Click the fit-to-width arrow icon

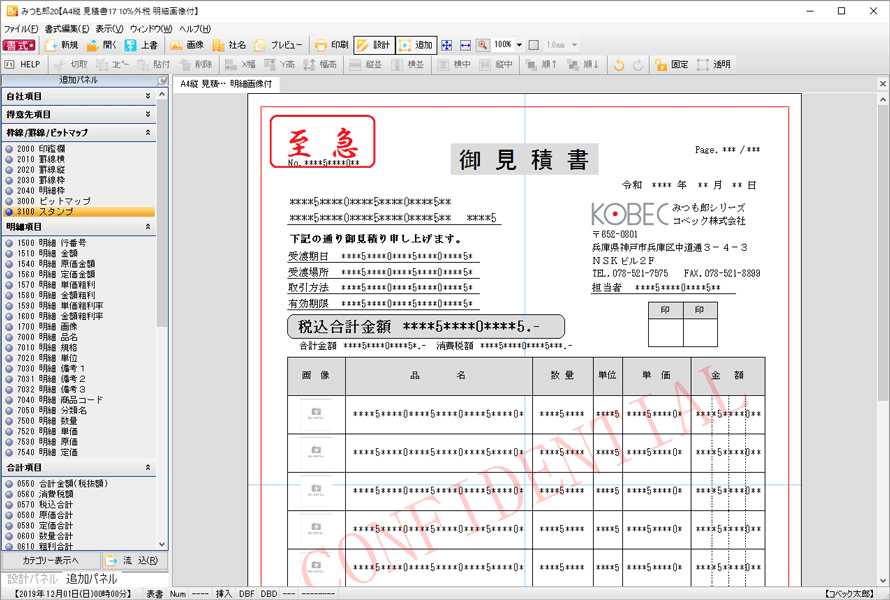click(x=465, y=45)
